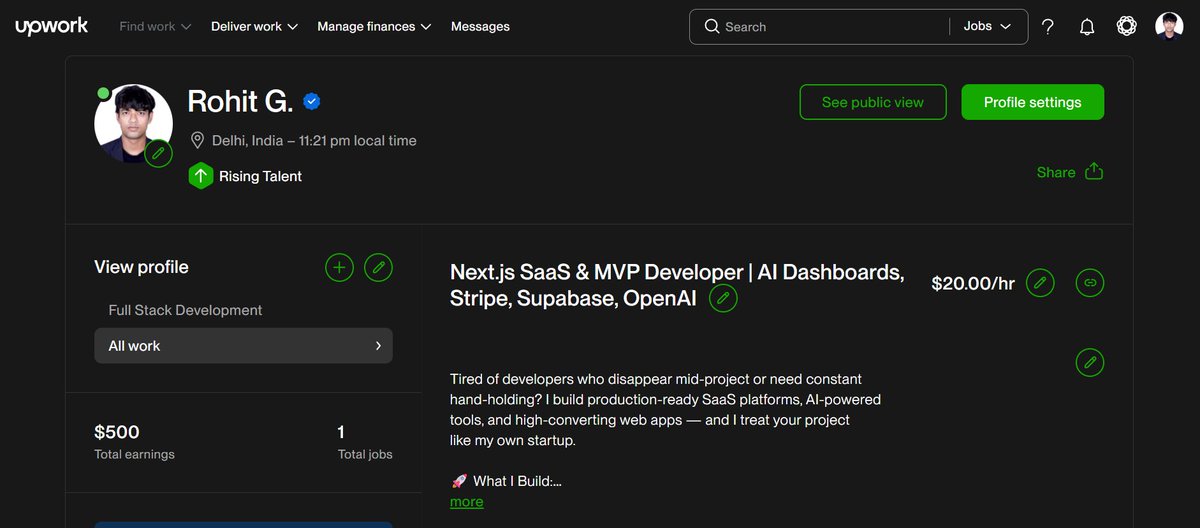Expand overview with more link
Screen dimensions: 1200x528
point(466,501)
